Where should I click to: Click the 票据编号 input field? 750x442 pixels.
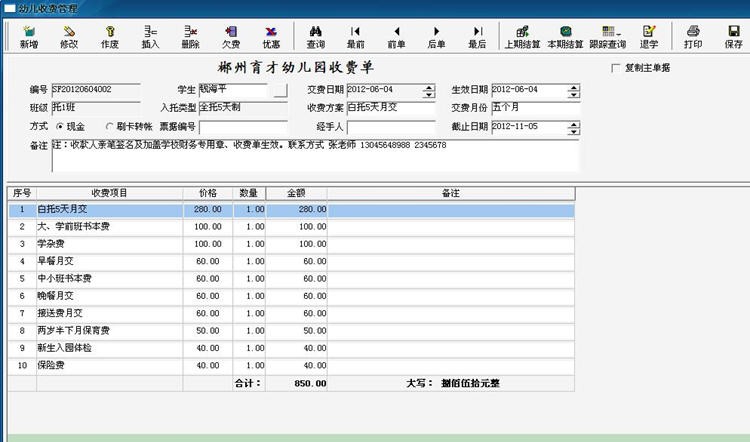tap(243, 127)
